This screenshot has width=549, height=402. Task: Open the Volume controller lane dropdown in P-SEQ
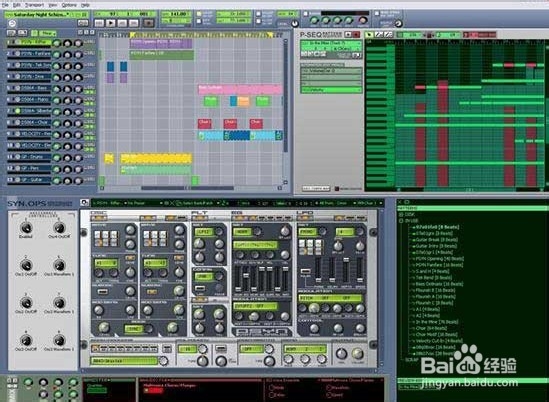[x=331, y=70]
